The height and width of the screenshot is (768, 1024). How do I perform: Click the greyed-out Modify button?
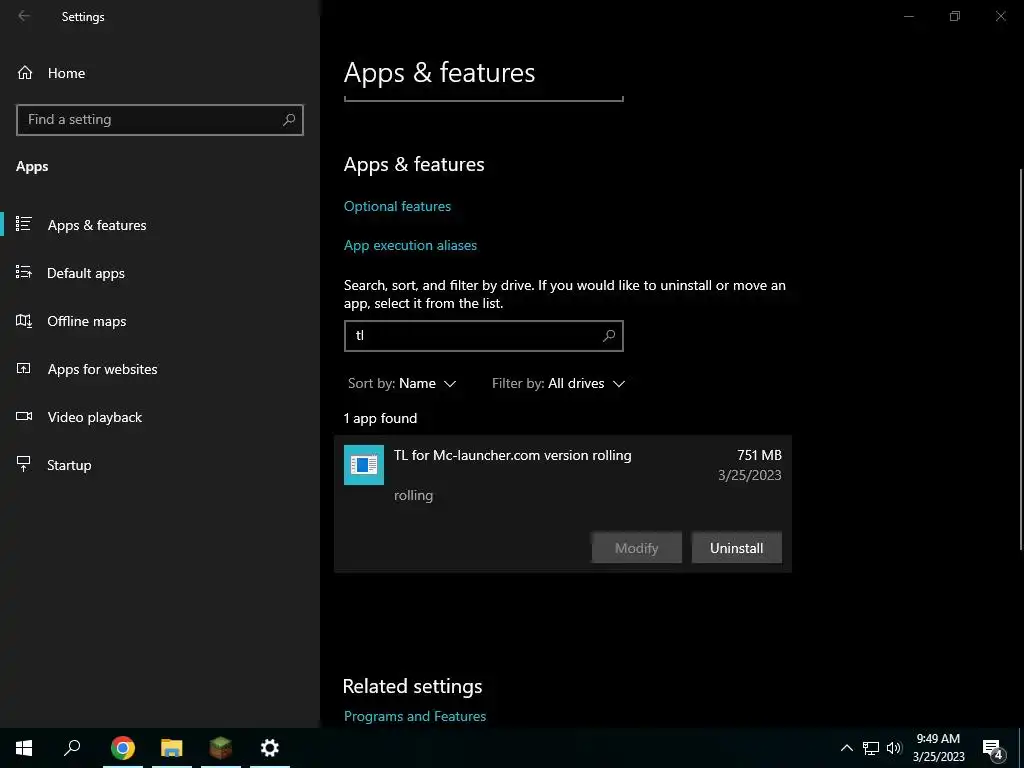pos(637,548)
